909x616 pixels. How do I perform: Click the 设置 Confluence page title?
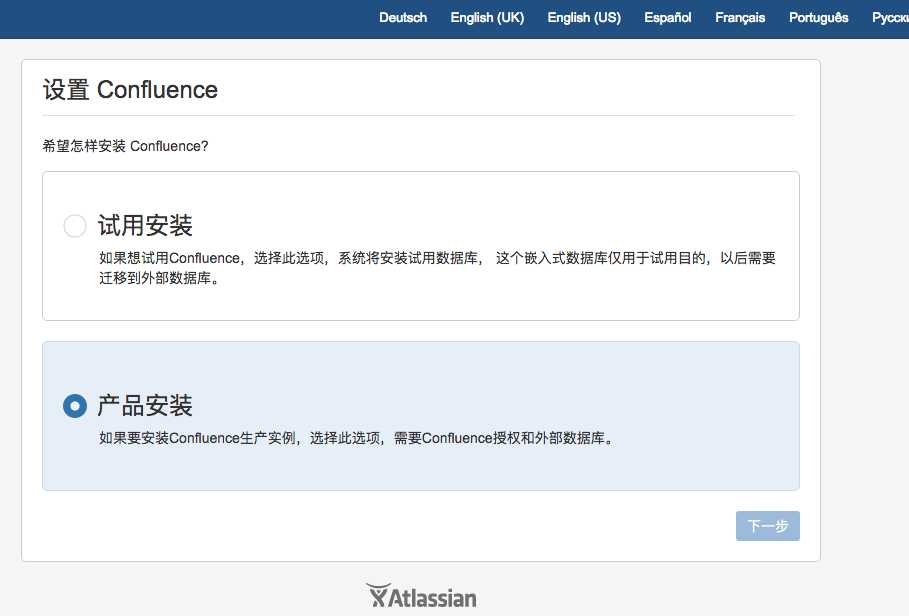pos(130,90)
